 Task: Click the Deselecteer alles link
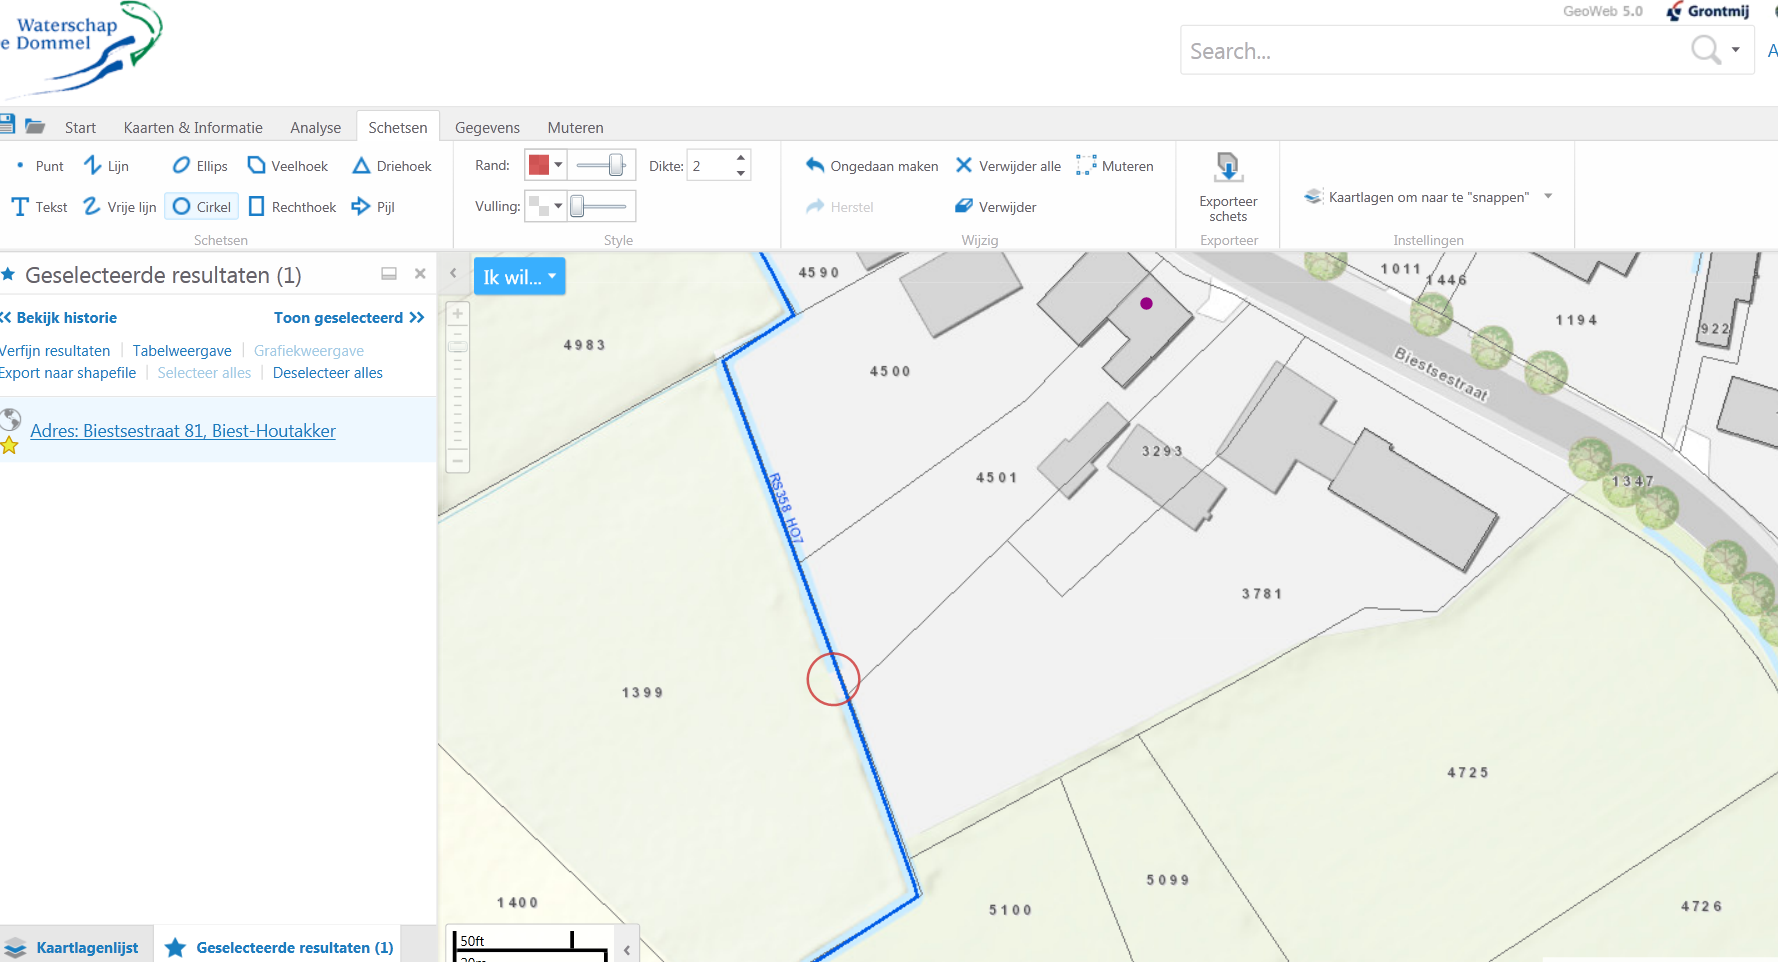[327, 373]
